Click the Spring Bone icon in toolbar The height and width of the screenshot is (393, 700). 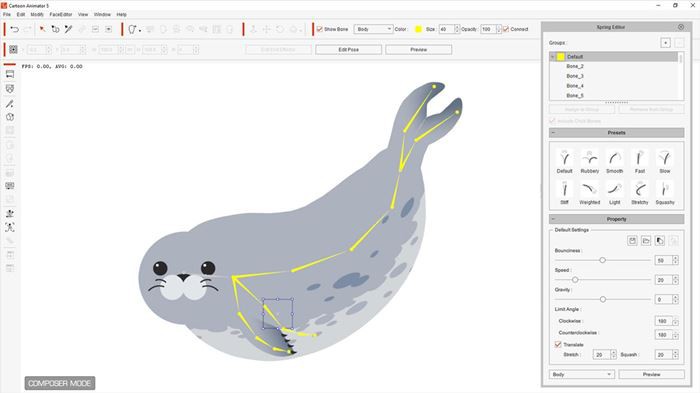point(133,29)
